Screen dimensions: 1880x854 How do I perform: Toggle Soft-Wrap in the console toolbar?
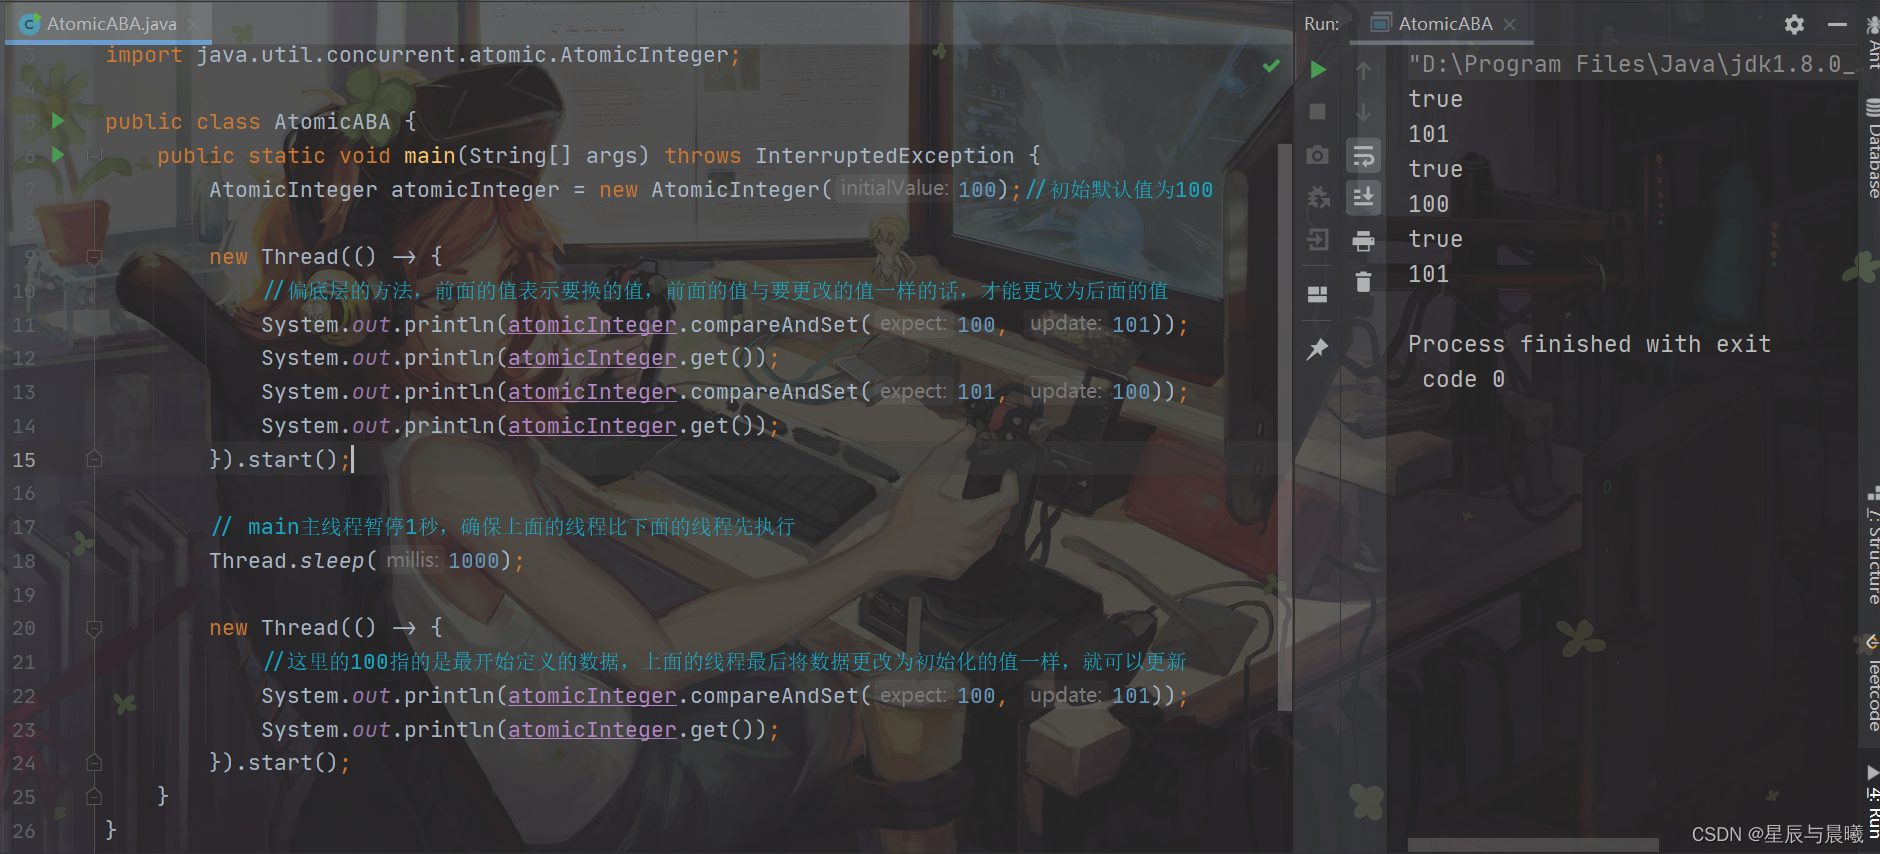click(1363, 155)
